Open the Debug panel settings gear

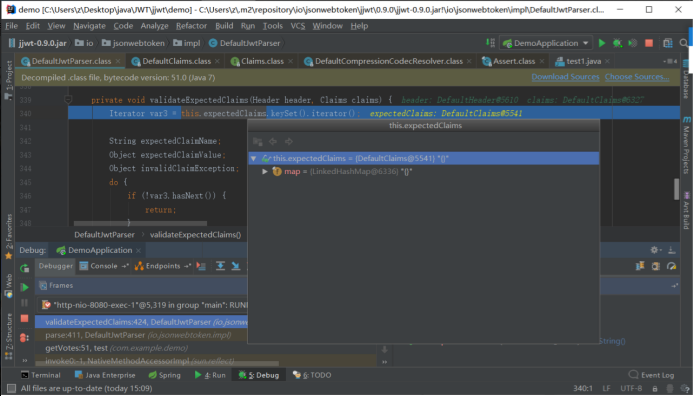pos(655,250)
